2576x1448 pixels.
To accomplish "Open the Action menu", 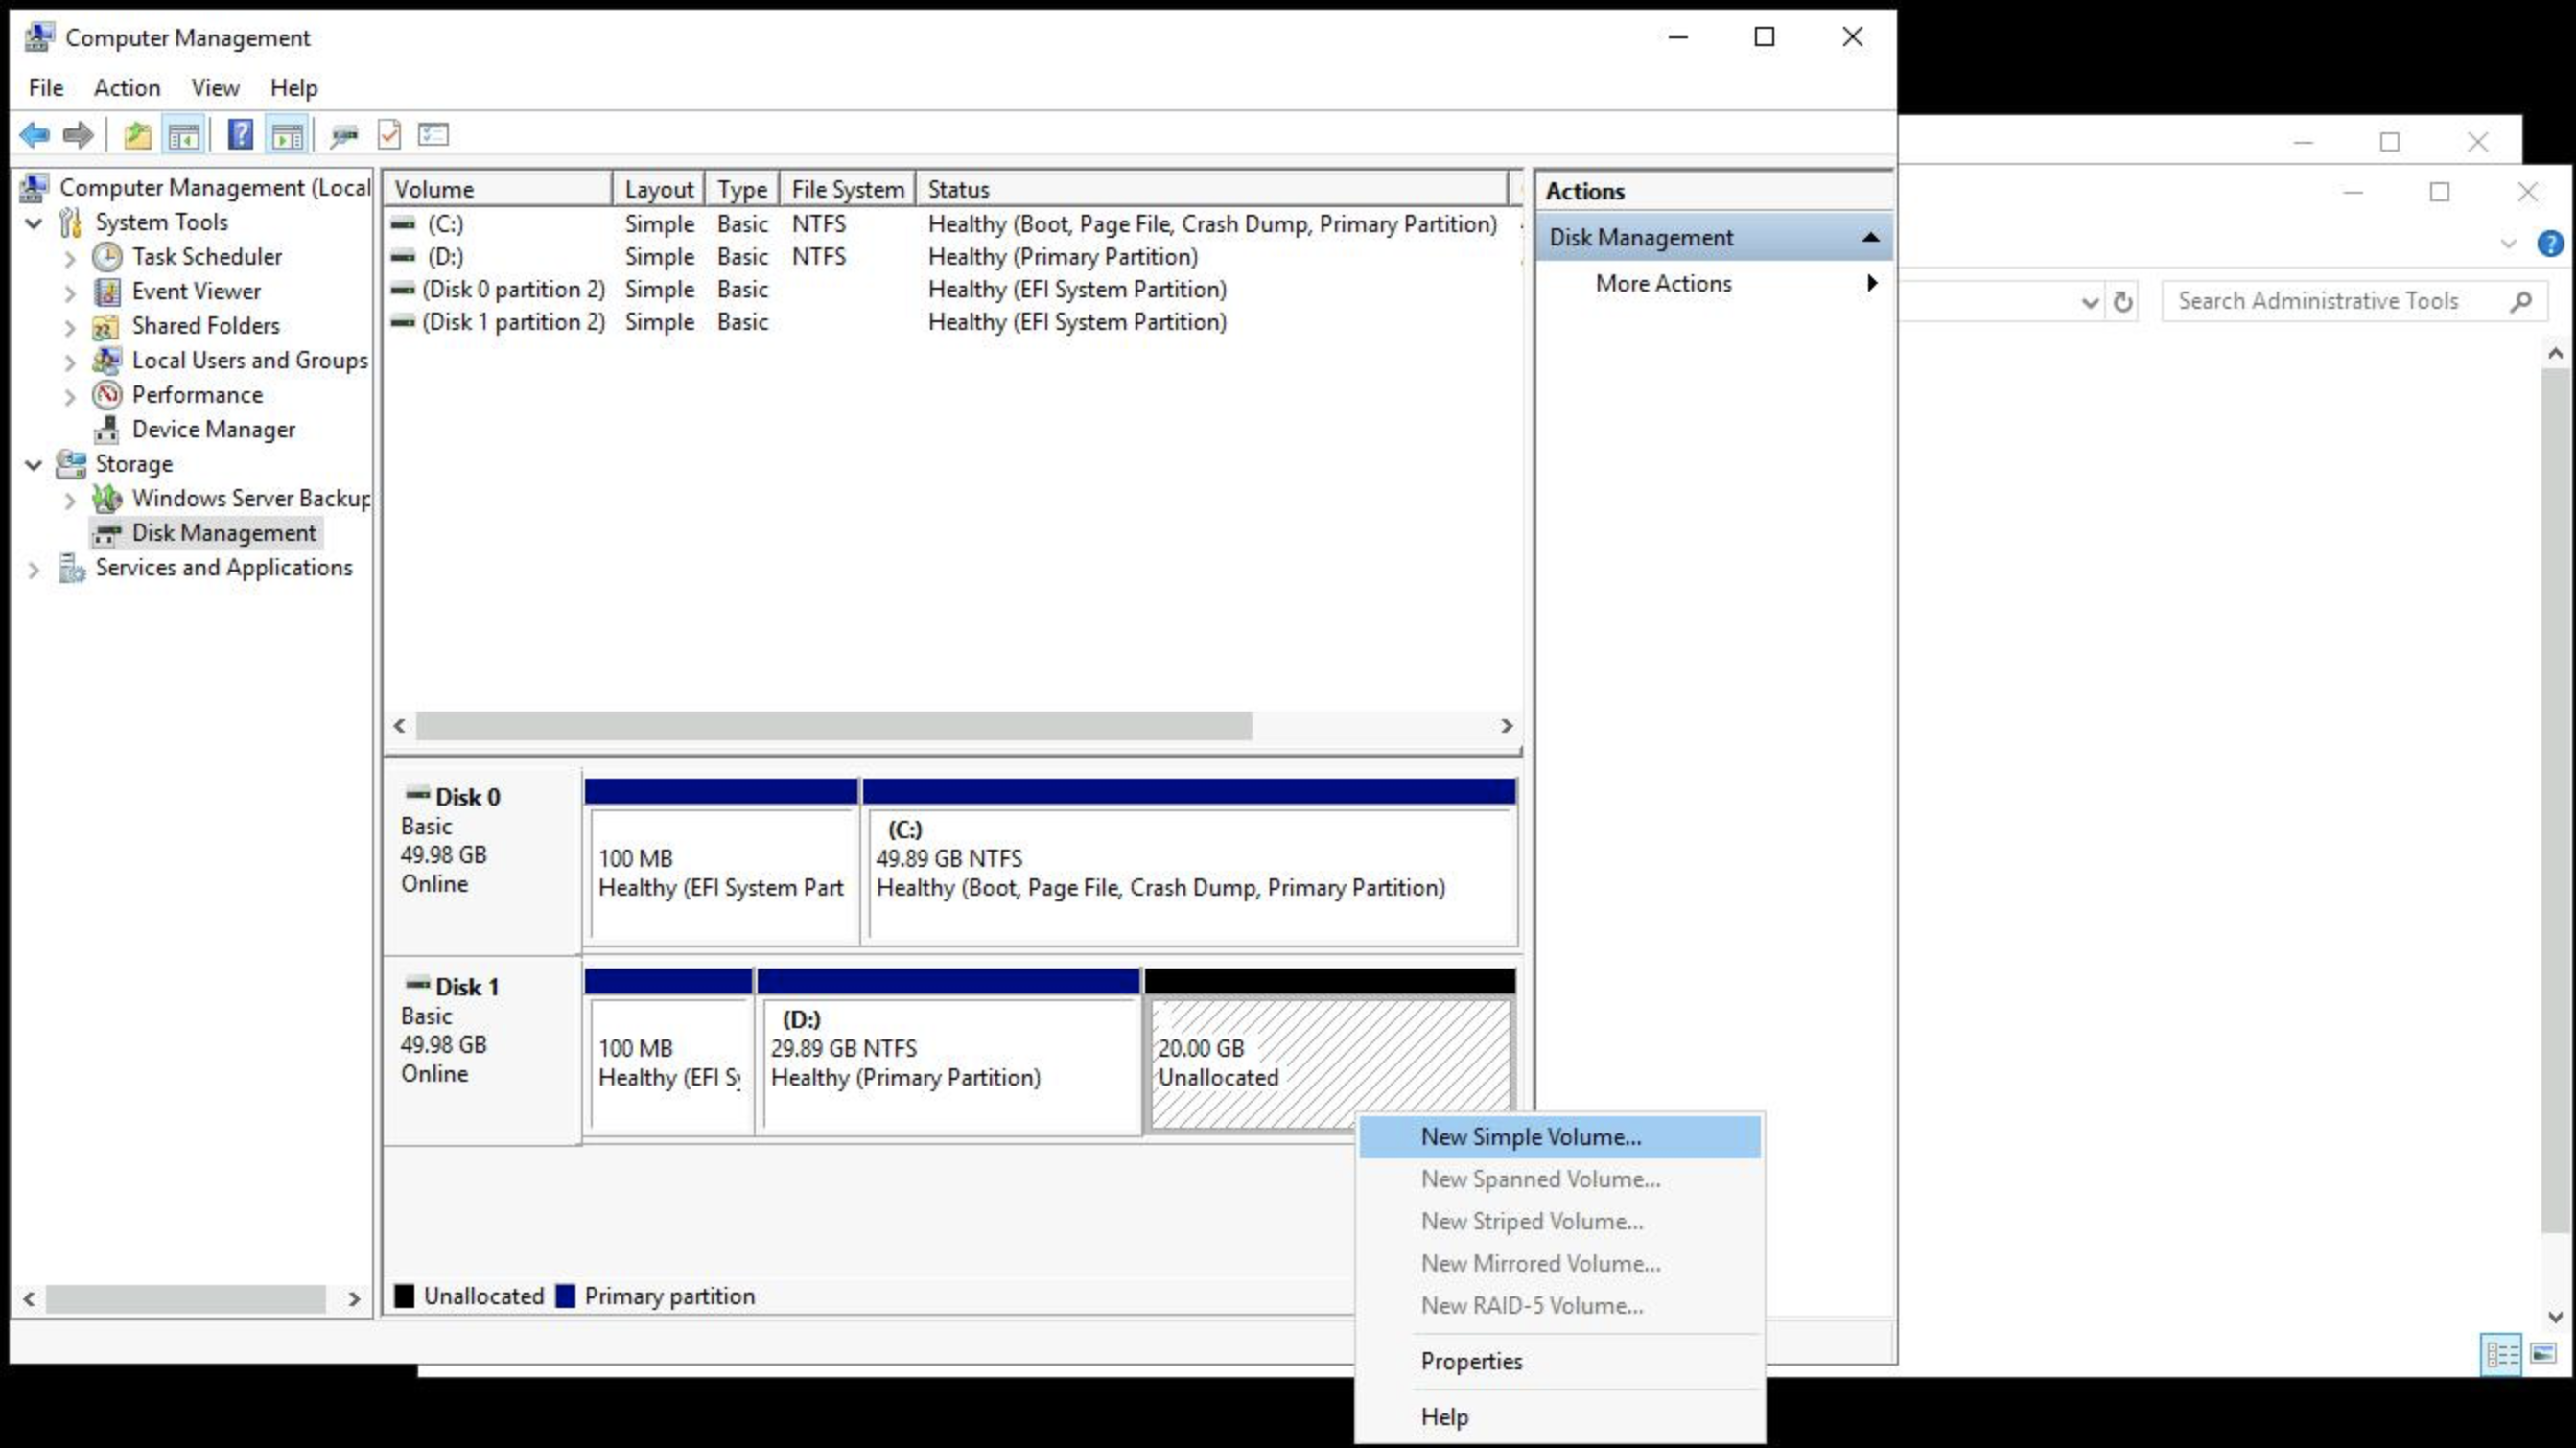I will point(127,88).
